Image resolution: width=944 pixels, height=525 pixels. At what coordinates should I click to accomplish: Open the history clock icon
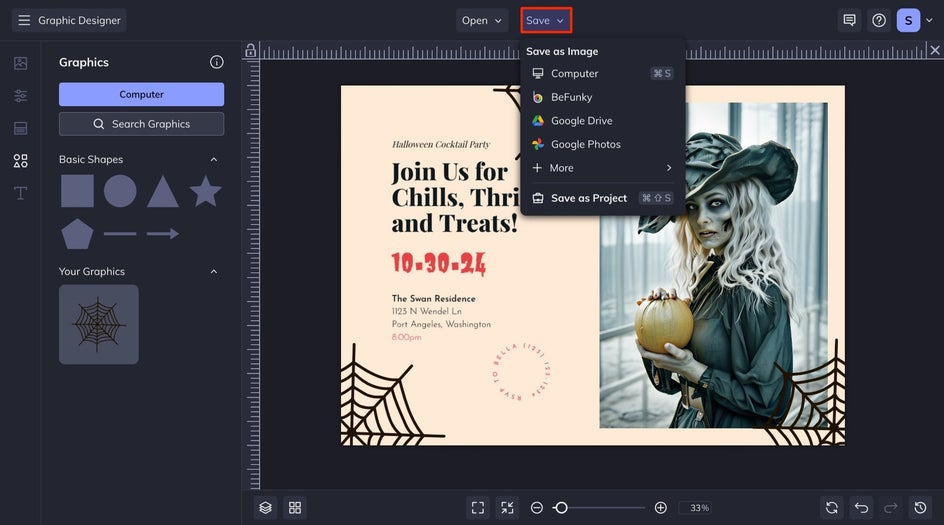pyautogui.click(x=921, y=508)
